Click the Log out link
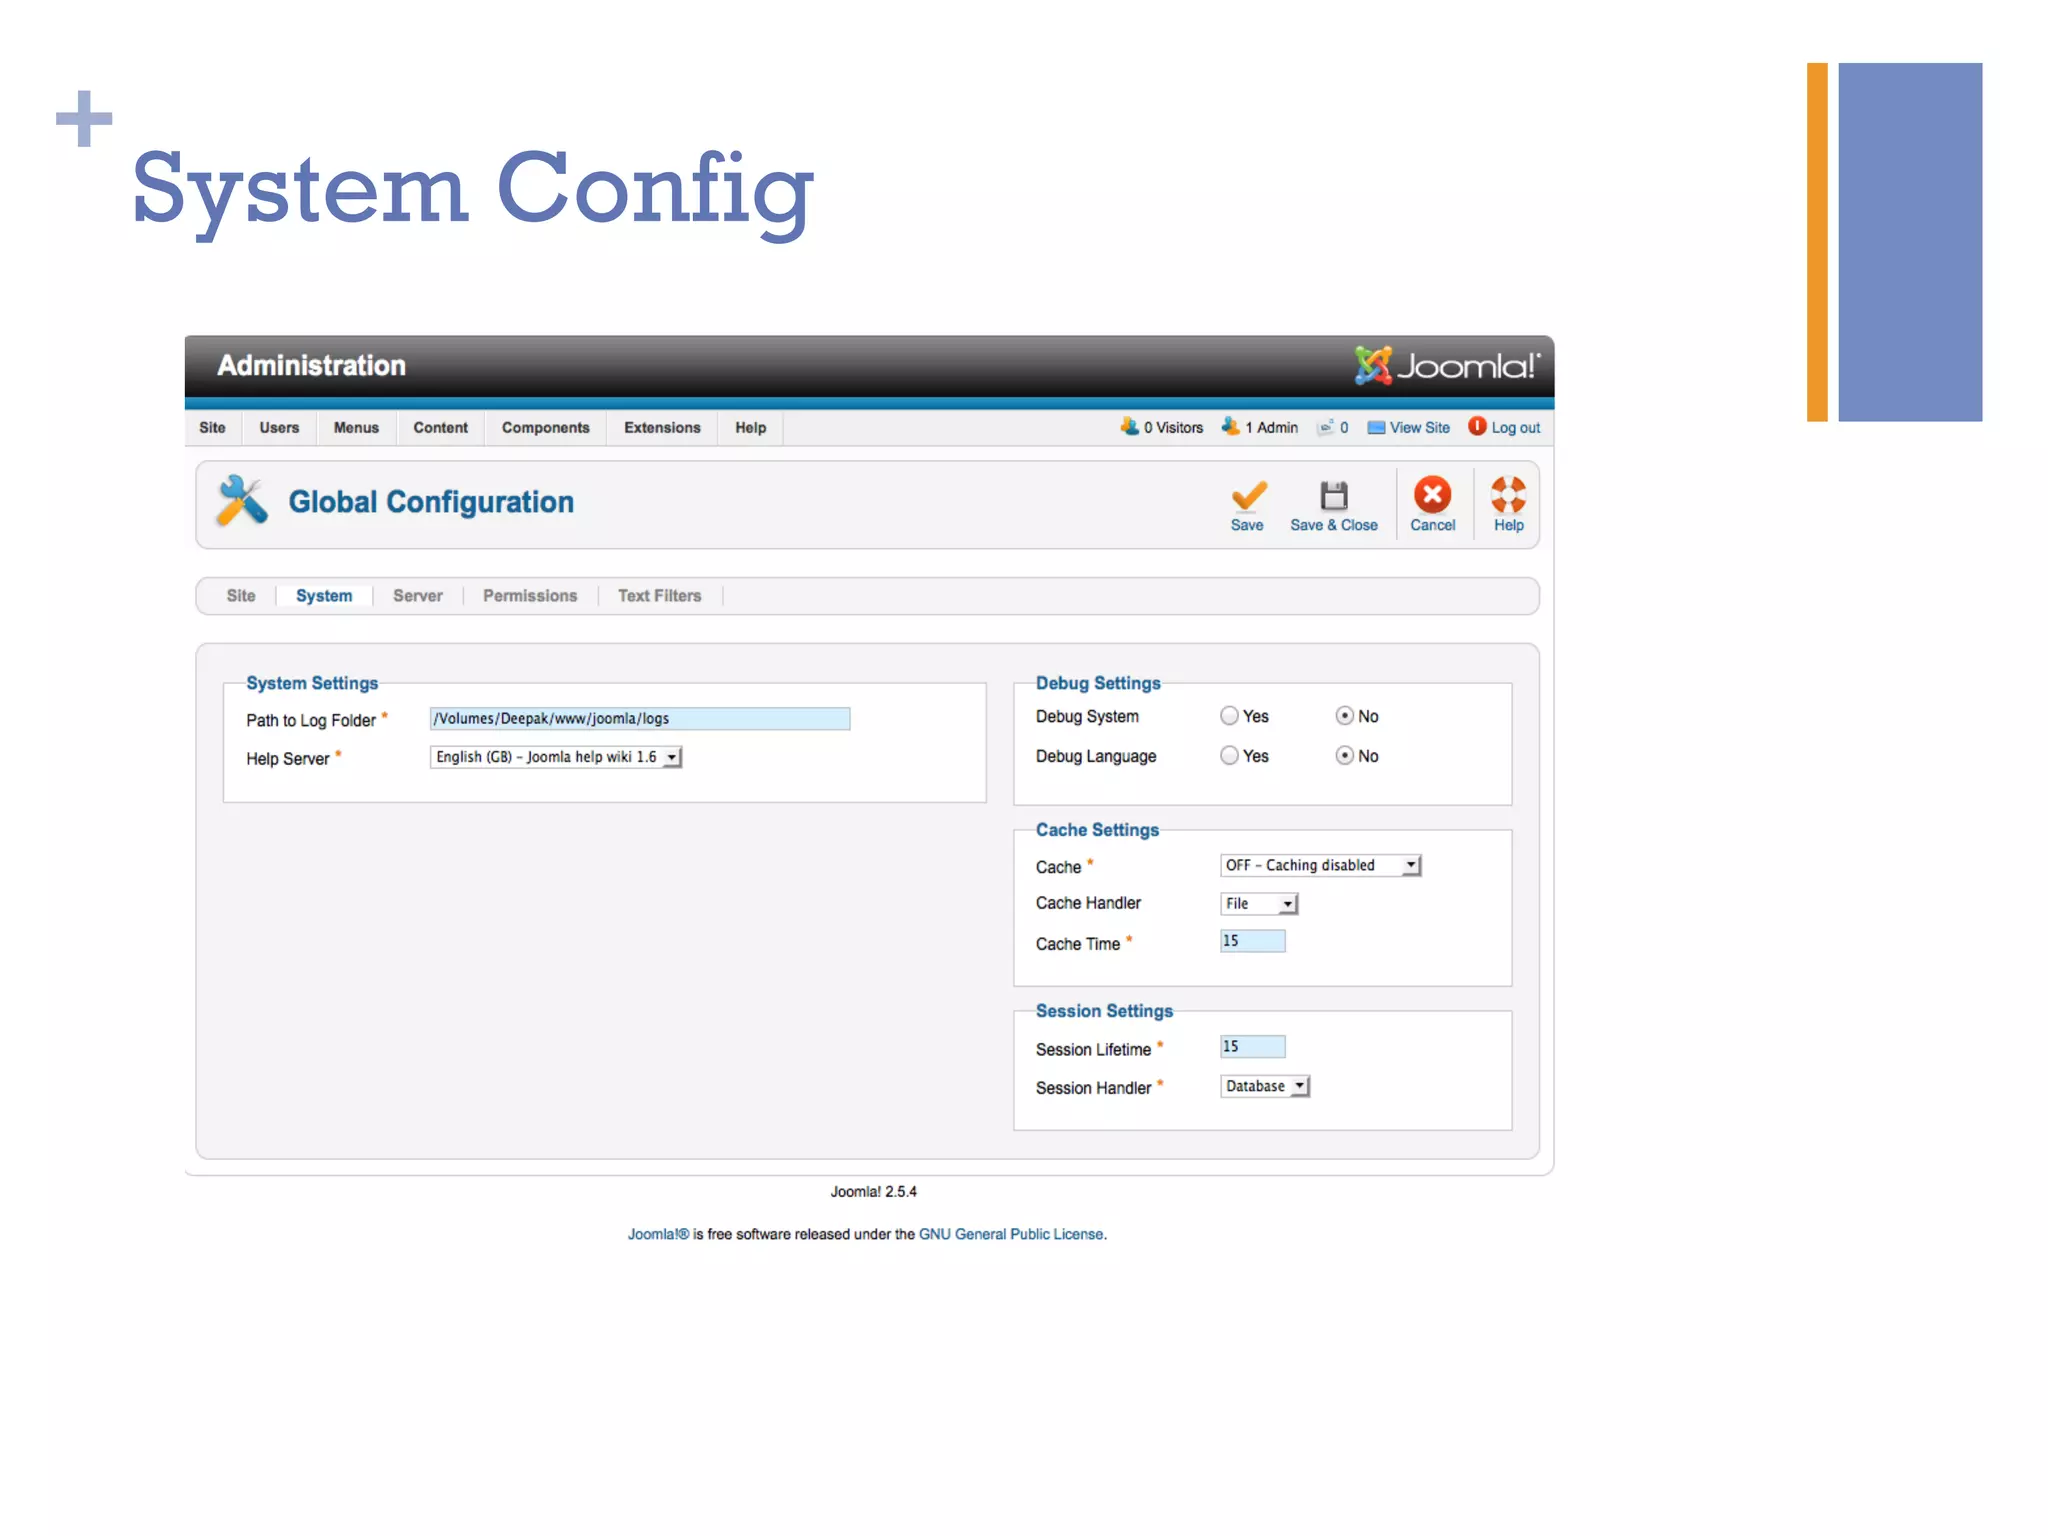2048x1536 pixels. [x=1515, y=427]
